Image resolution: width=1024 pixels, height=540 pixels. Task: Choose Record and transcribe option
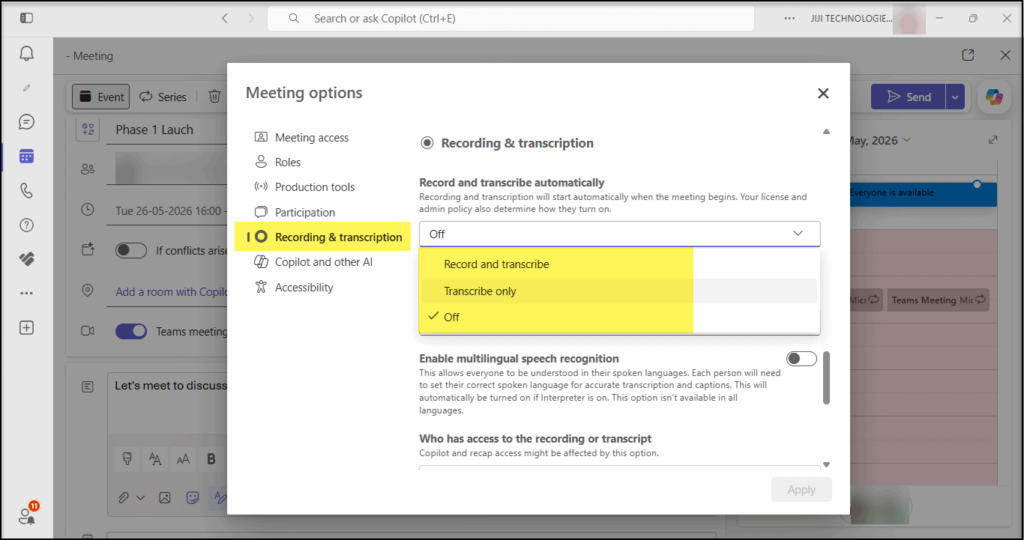(x=619, y=264)
